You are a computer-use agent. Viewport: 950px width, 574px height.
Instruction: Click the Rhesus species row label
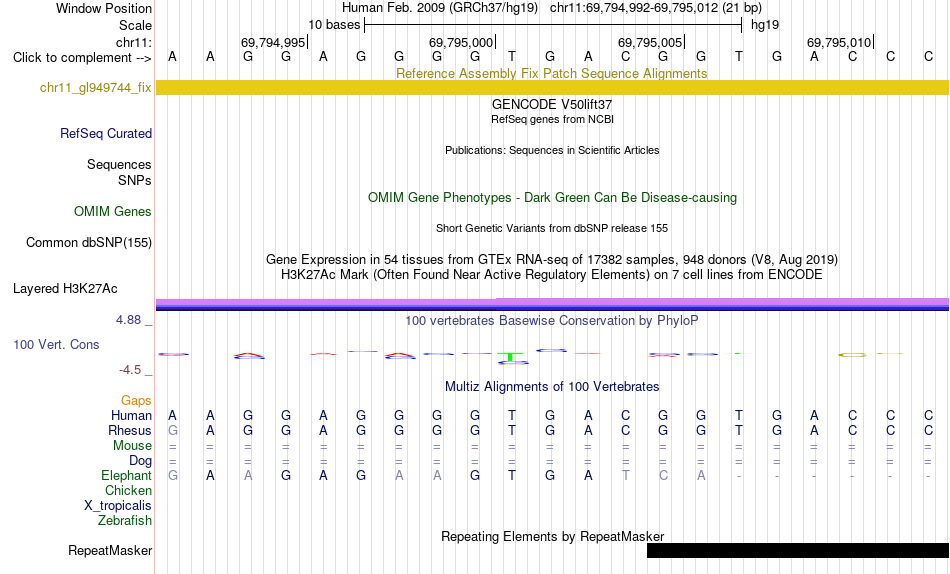coord(130,430)
